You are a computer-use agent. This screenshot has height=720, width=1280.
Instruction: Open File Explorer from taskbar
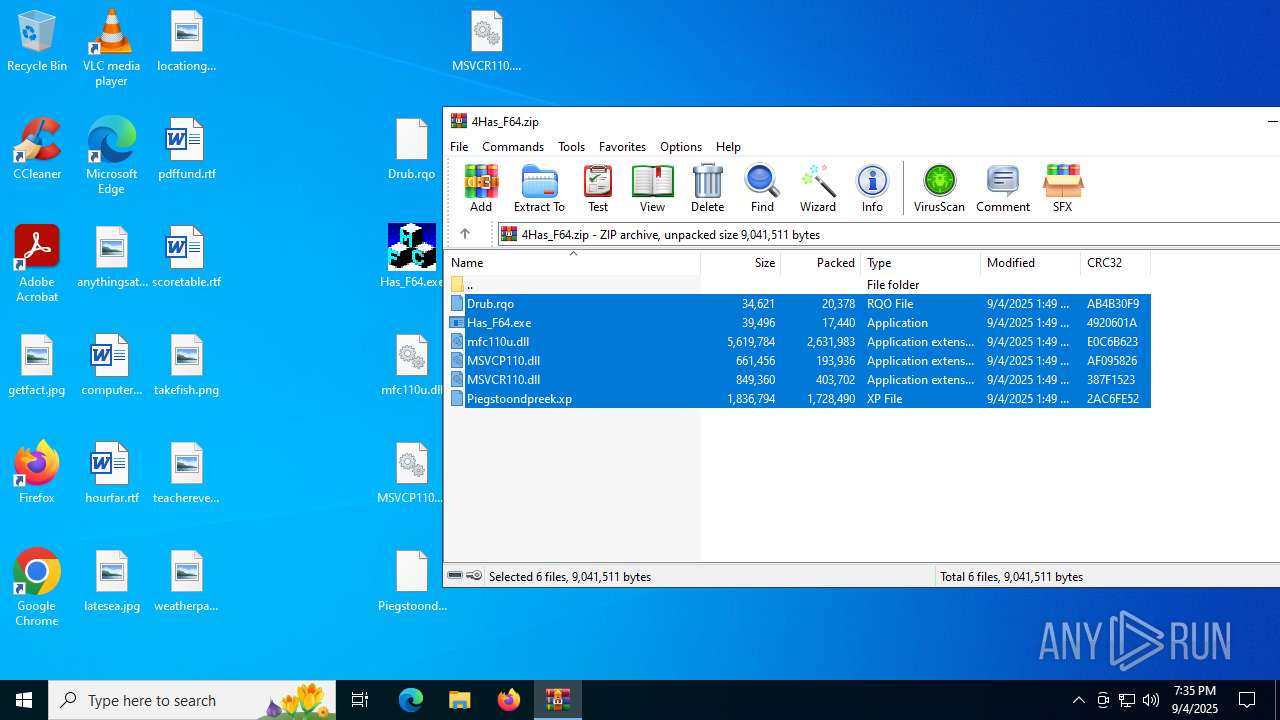pos(460,700)
